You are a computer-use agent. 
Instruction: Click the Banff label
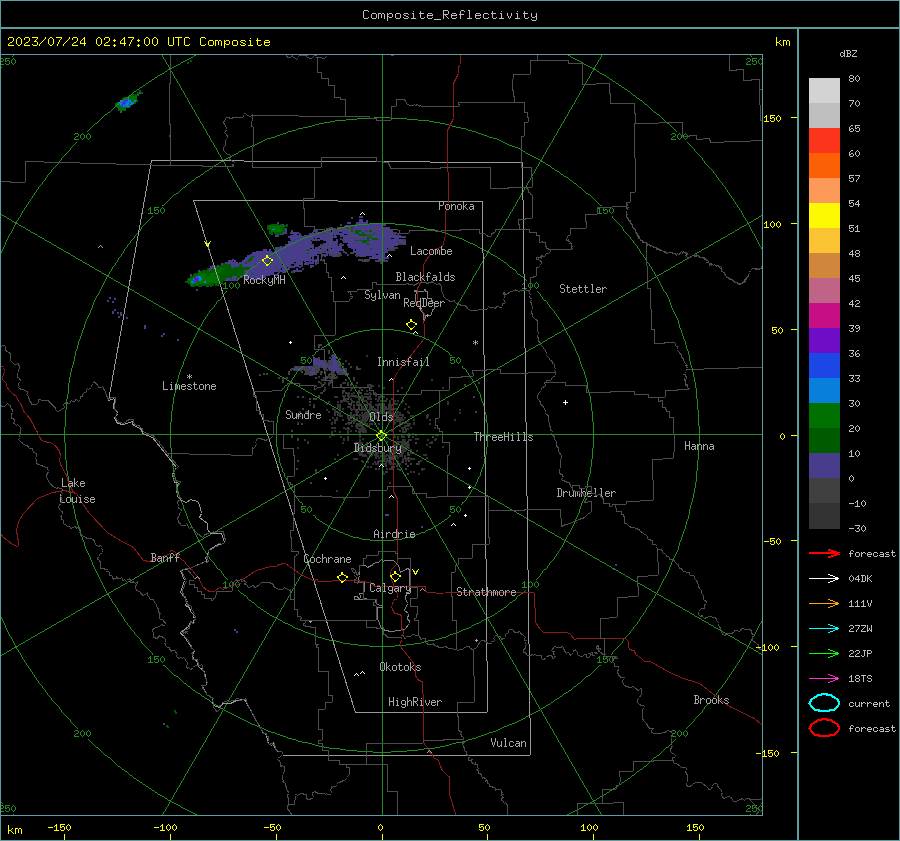(165, 557)
